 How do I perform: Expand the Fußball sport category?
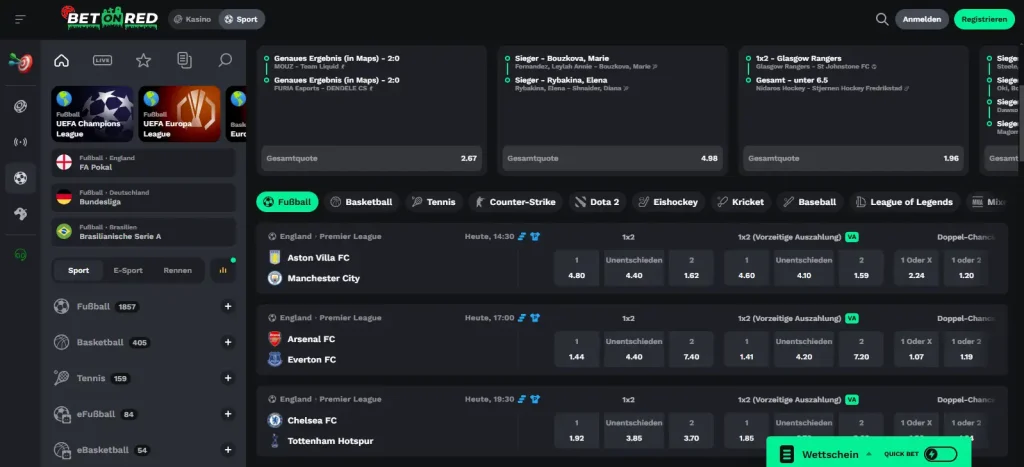(228, 306)
